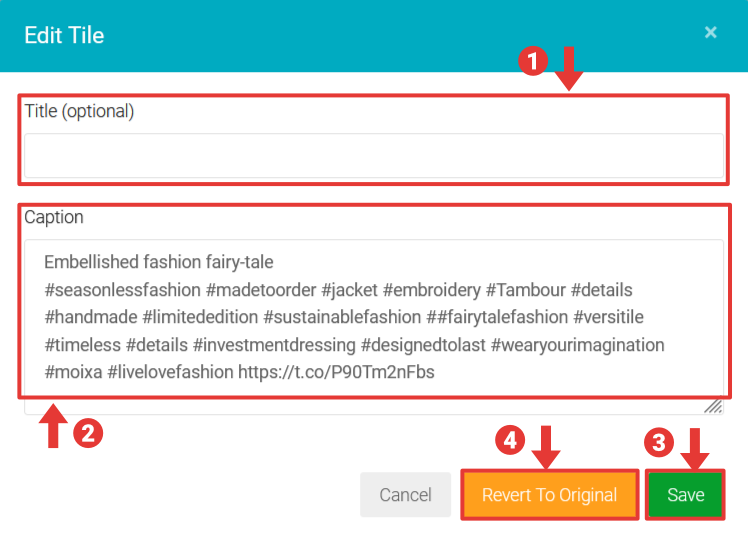Click the red arrow pointing at Title field
Screen dimensions: 748x536
coord(568,68)
